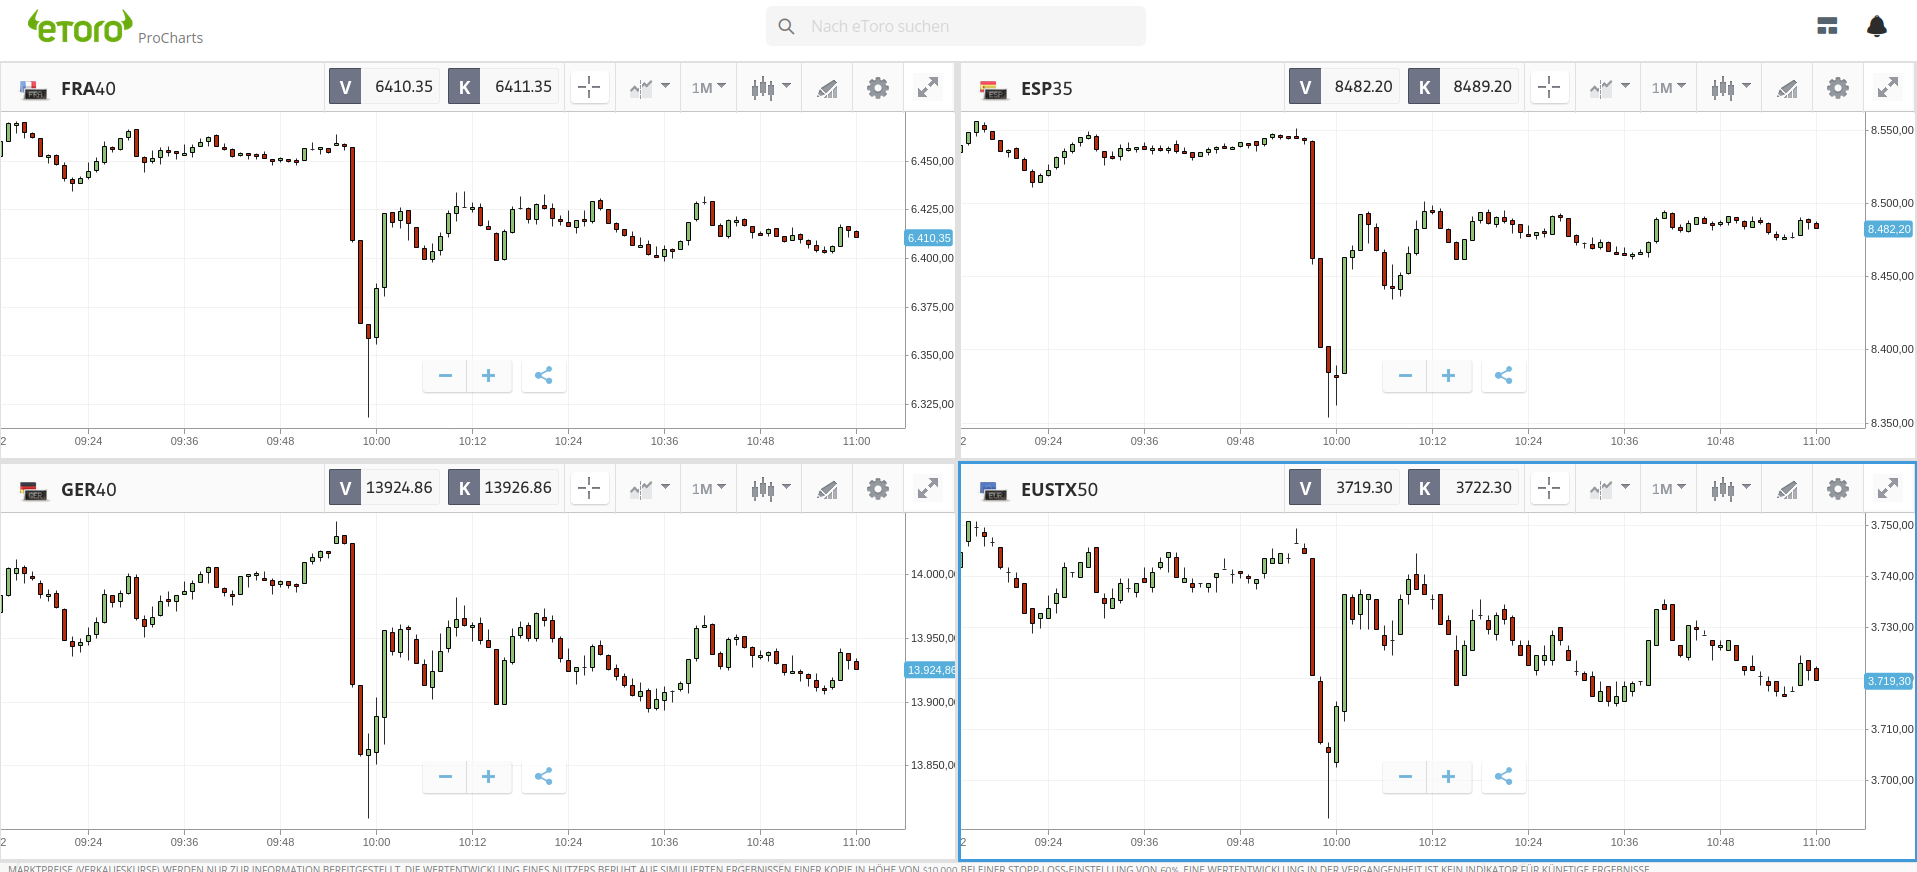Focus the 'Nach eToro suchen' search field

[956, 26]
